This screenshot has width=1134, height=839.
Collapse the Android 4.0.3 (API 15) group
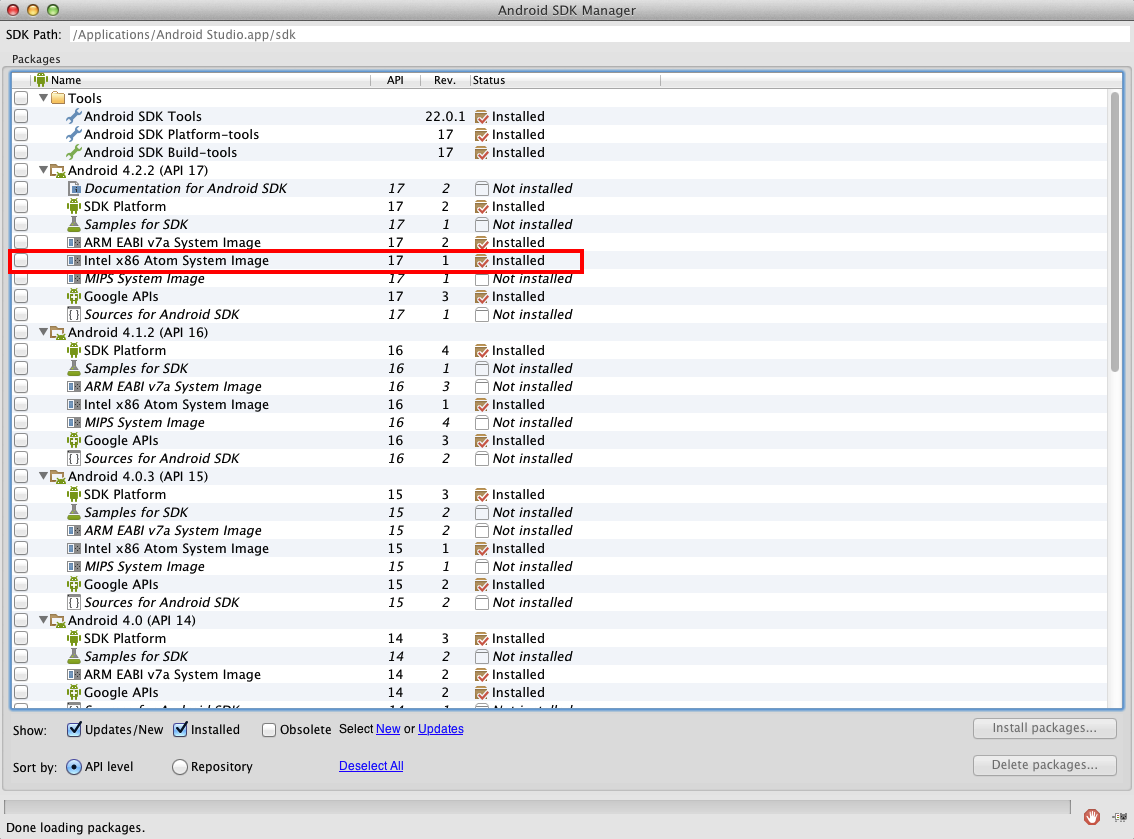[x=43, y=476]
